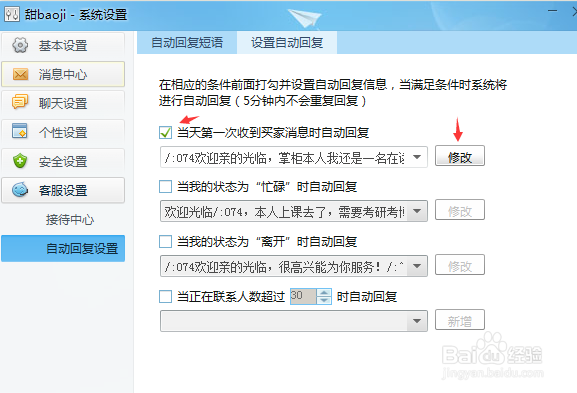Click the reply text starting 欢迎光临/:074
This screenshot has width=577, height=393.
284,212
